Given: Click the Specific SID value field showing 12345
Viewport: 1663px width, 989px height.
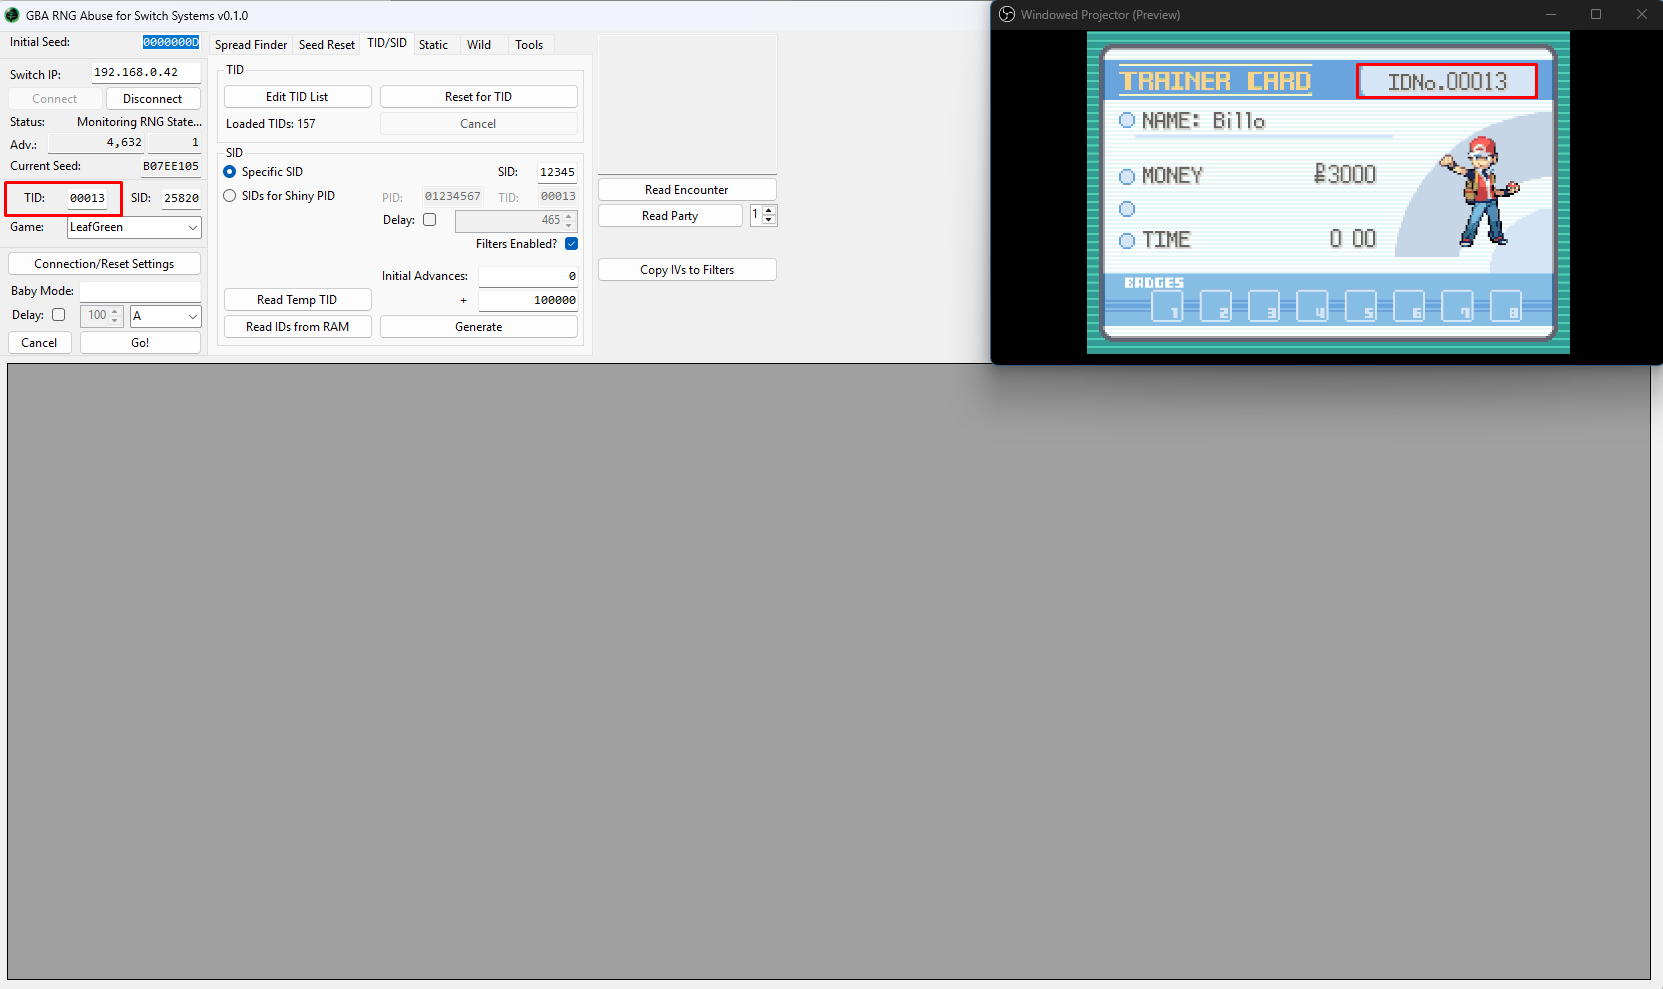Looking at the screenshot, I should tap(557, 172).
